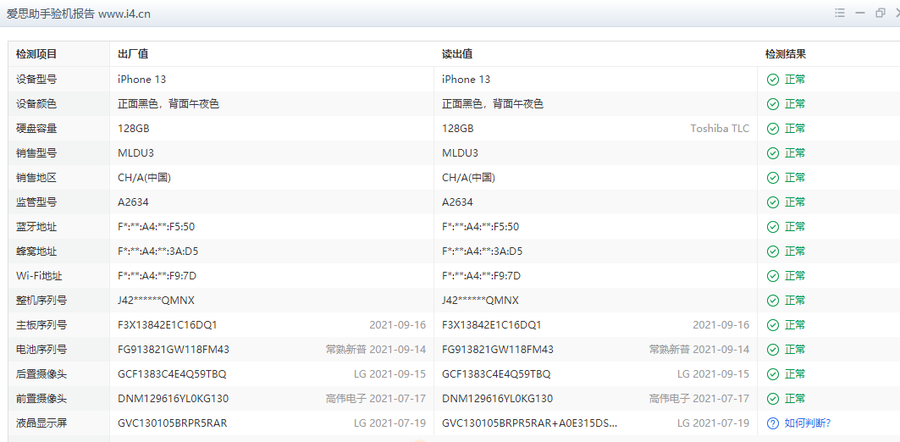Select the 电池序列号 row label
Screen dimensions: 900x442
coord(41,350)
